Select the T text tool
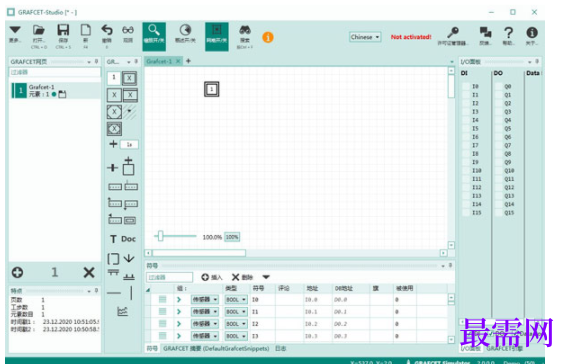This screenshot has width=572, height=364. click(113, 239)
